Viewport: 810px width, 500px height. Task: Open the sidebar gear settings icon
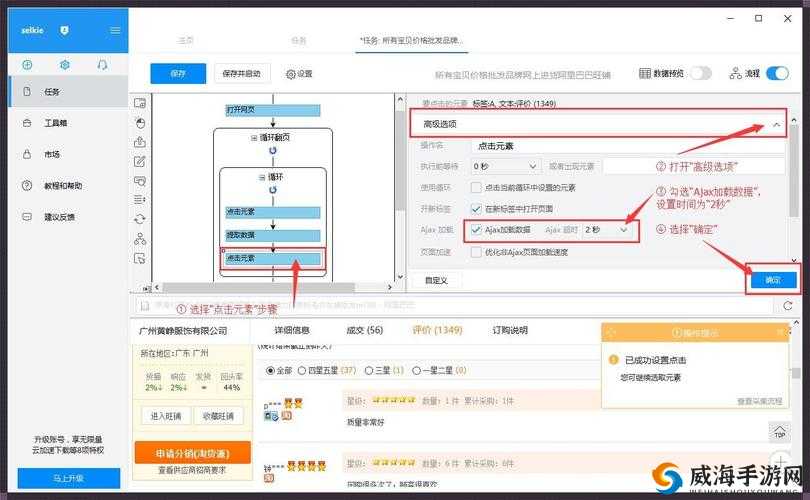[x=65, y=65]
